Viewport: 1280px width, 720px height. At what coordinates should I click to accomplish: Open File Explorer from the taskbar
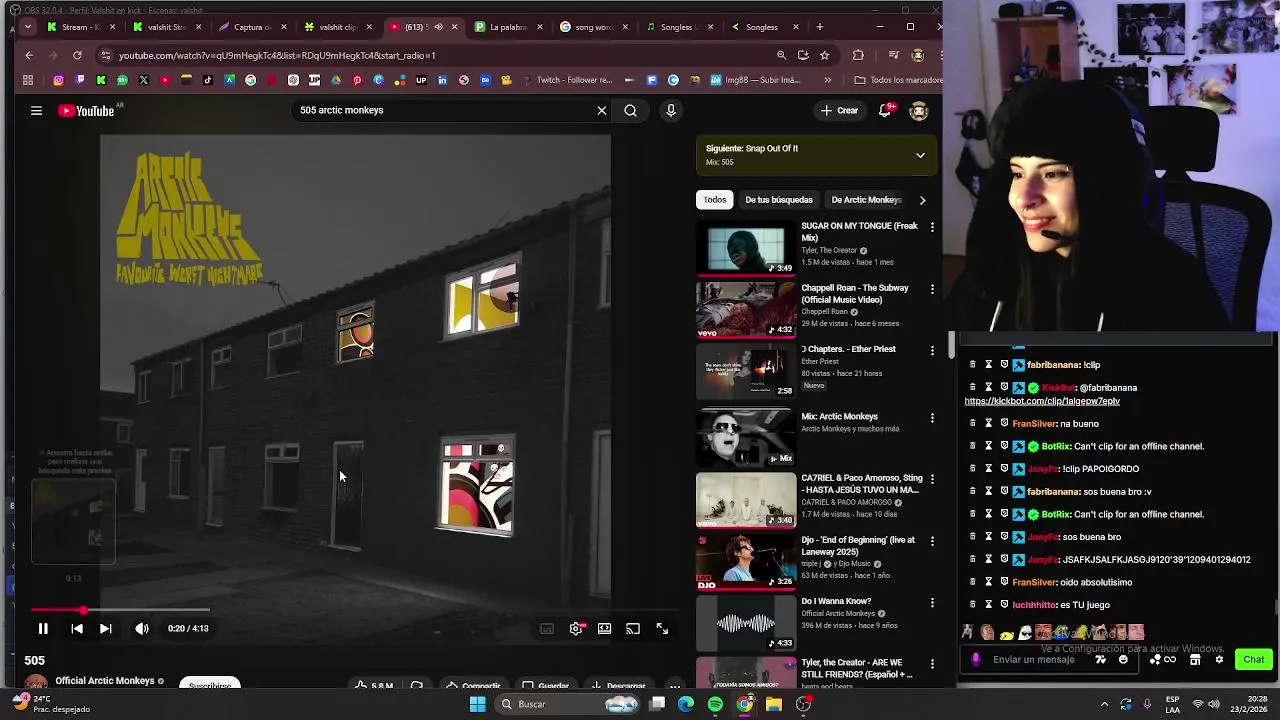(x=774, y=705)
